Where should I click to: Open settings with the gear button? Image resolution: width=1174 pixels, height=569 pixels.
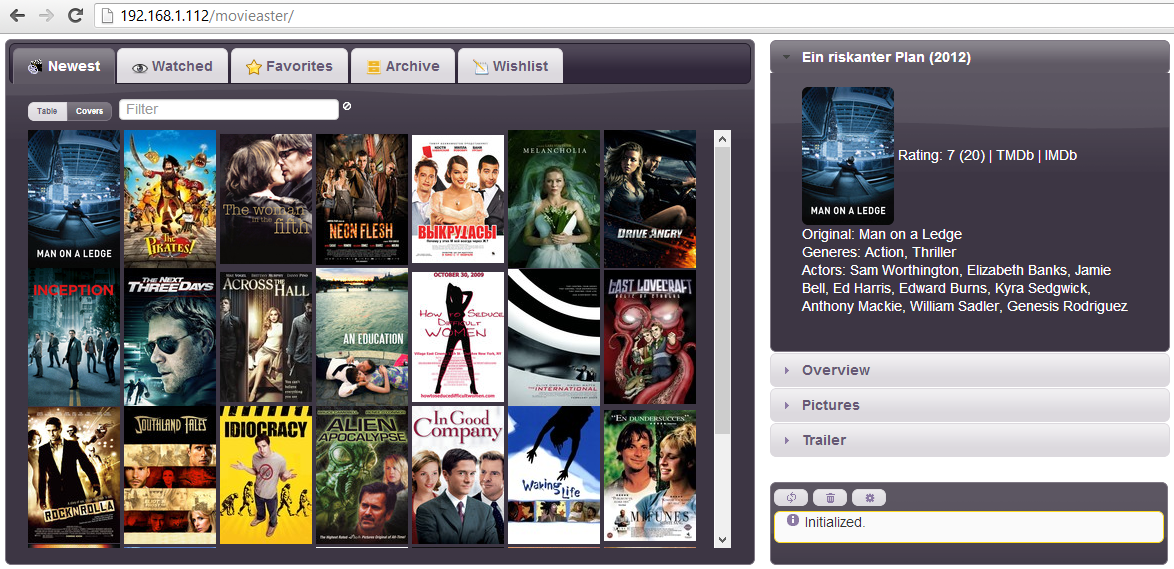pyautogui.click(x=869, y=497)
